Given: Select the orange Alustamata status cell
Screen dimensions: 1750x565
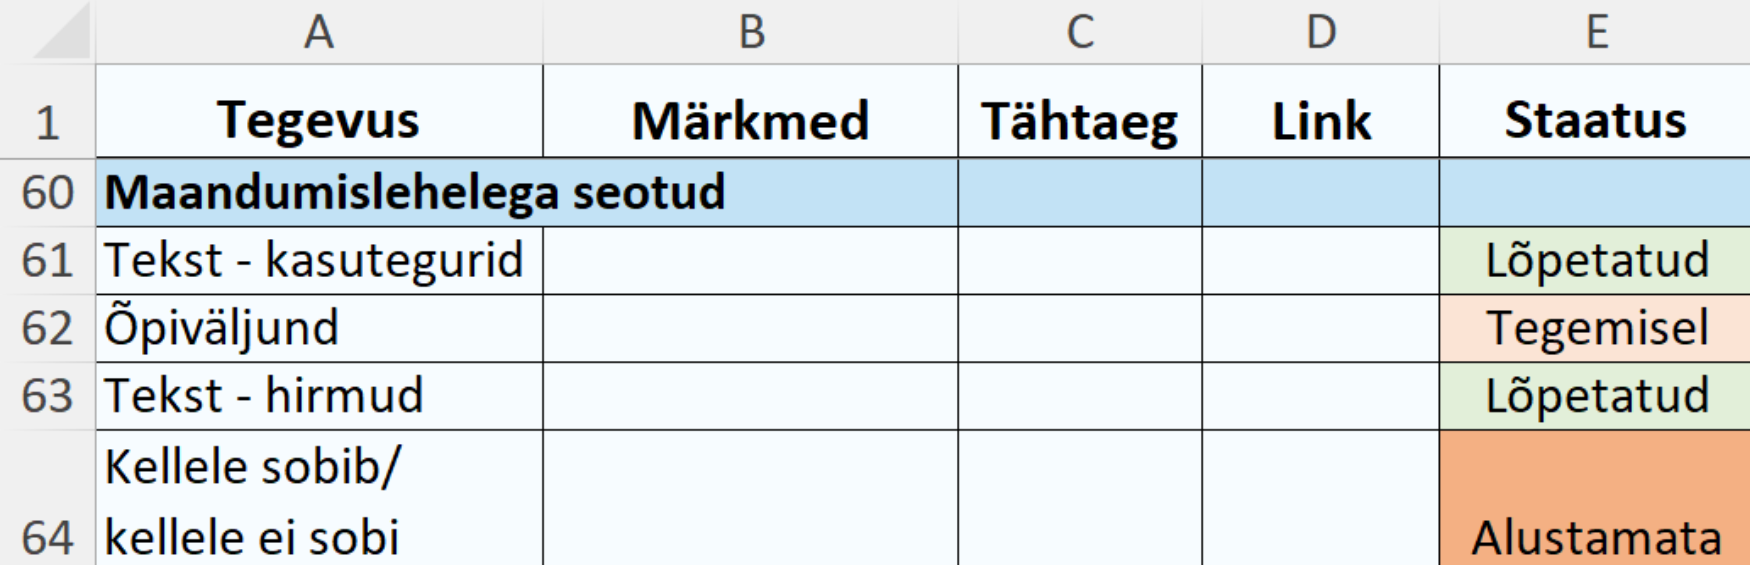Looking at the screenshot, I should click(1596, 500).
